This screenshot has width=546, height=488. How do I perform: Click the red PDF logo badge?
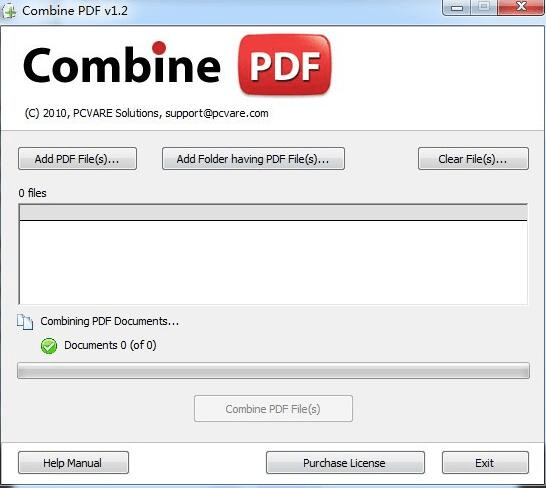click(285, 64)
